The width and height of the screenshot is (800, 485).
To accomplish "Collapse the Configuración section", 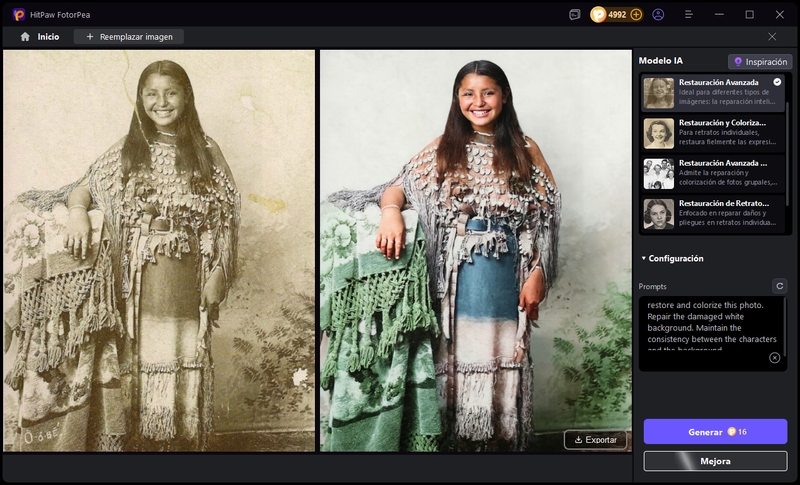I will [x=672, y=259].
